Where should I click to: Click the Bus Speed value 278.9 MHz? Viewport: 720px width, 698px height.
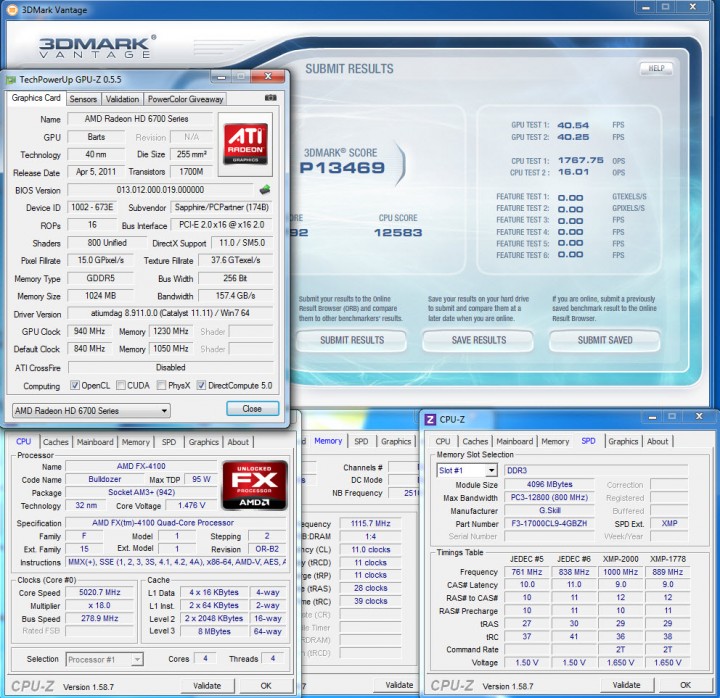(x=100, y=619)
